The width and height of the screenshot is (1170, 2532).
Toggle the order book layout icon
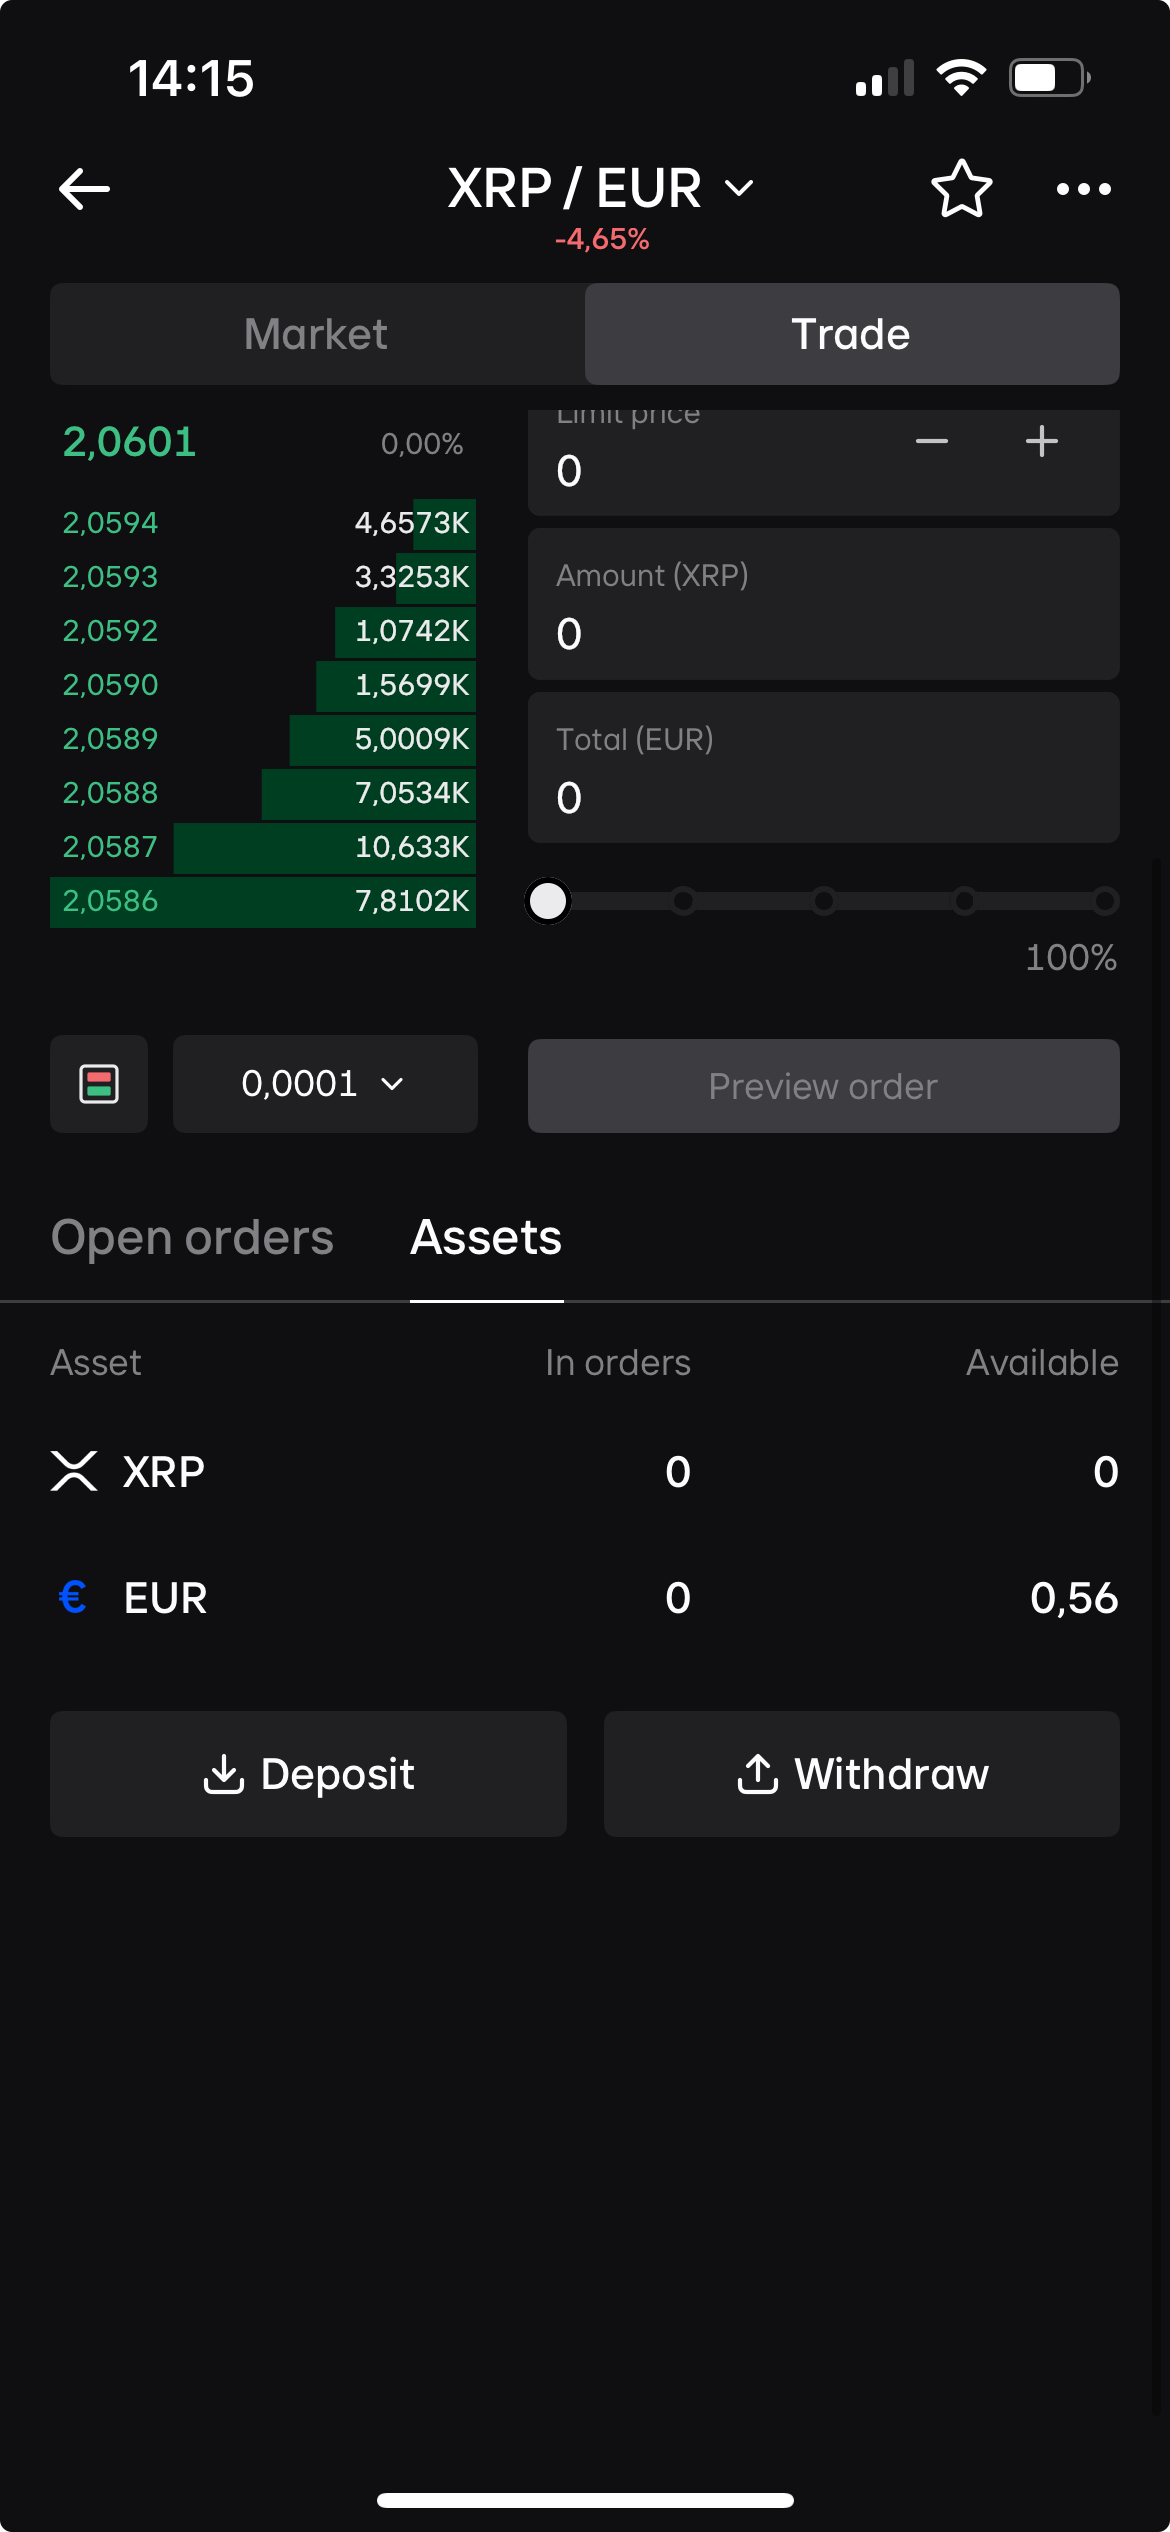(99, 1084)
